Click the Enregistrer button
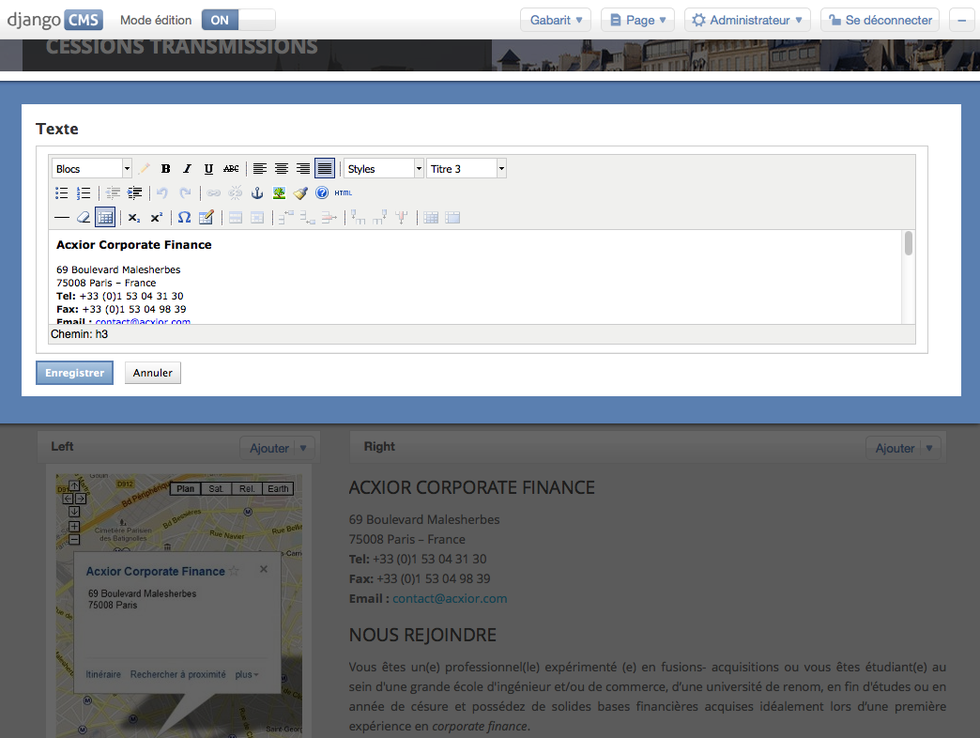This screenshot has height=738, width=980. [x=74, y=373]
